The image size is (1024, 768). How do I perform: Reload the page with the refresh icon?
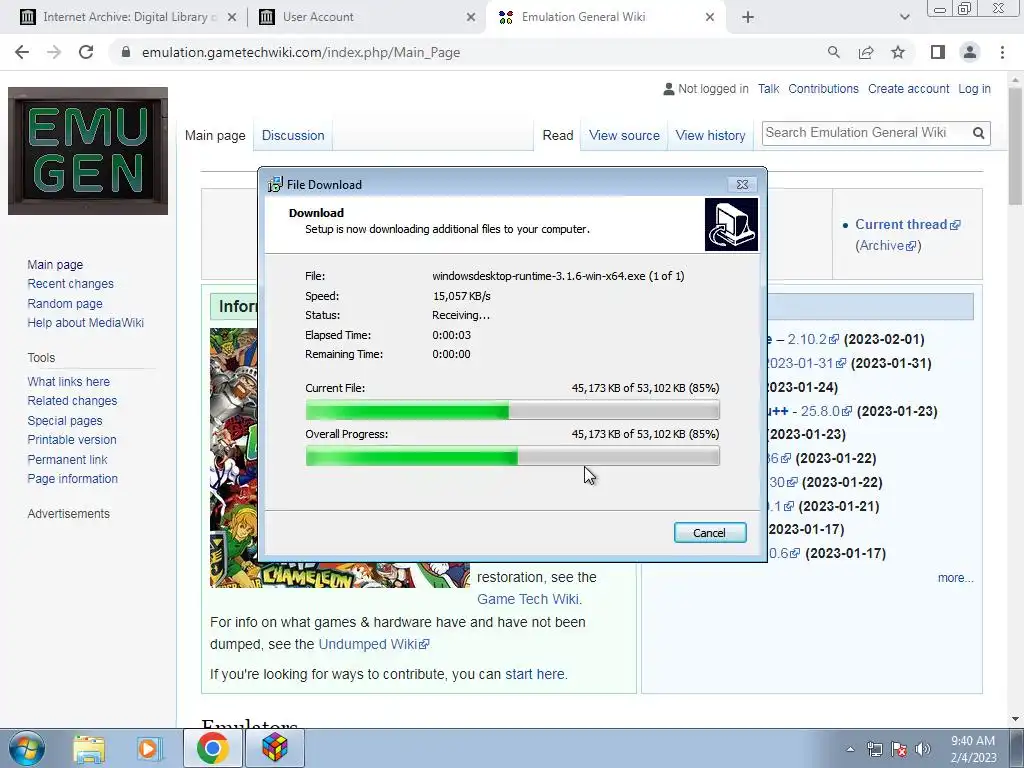click(86, 52)
